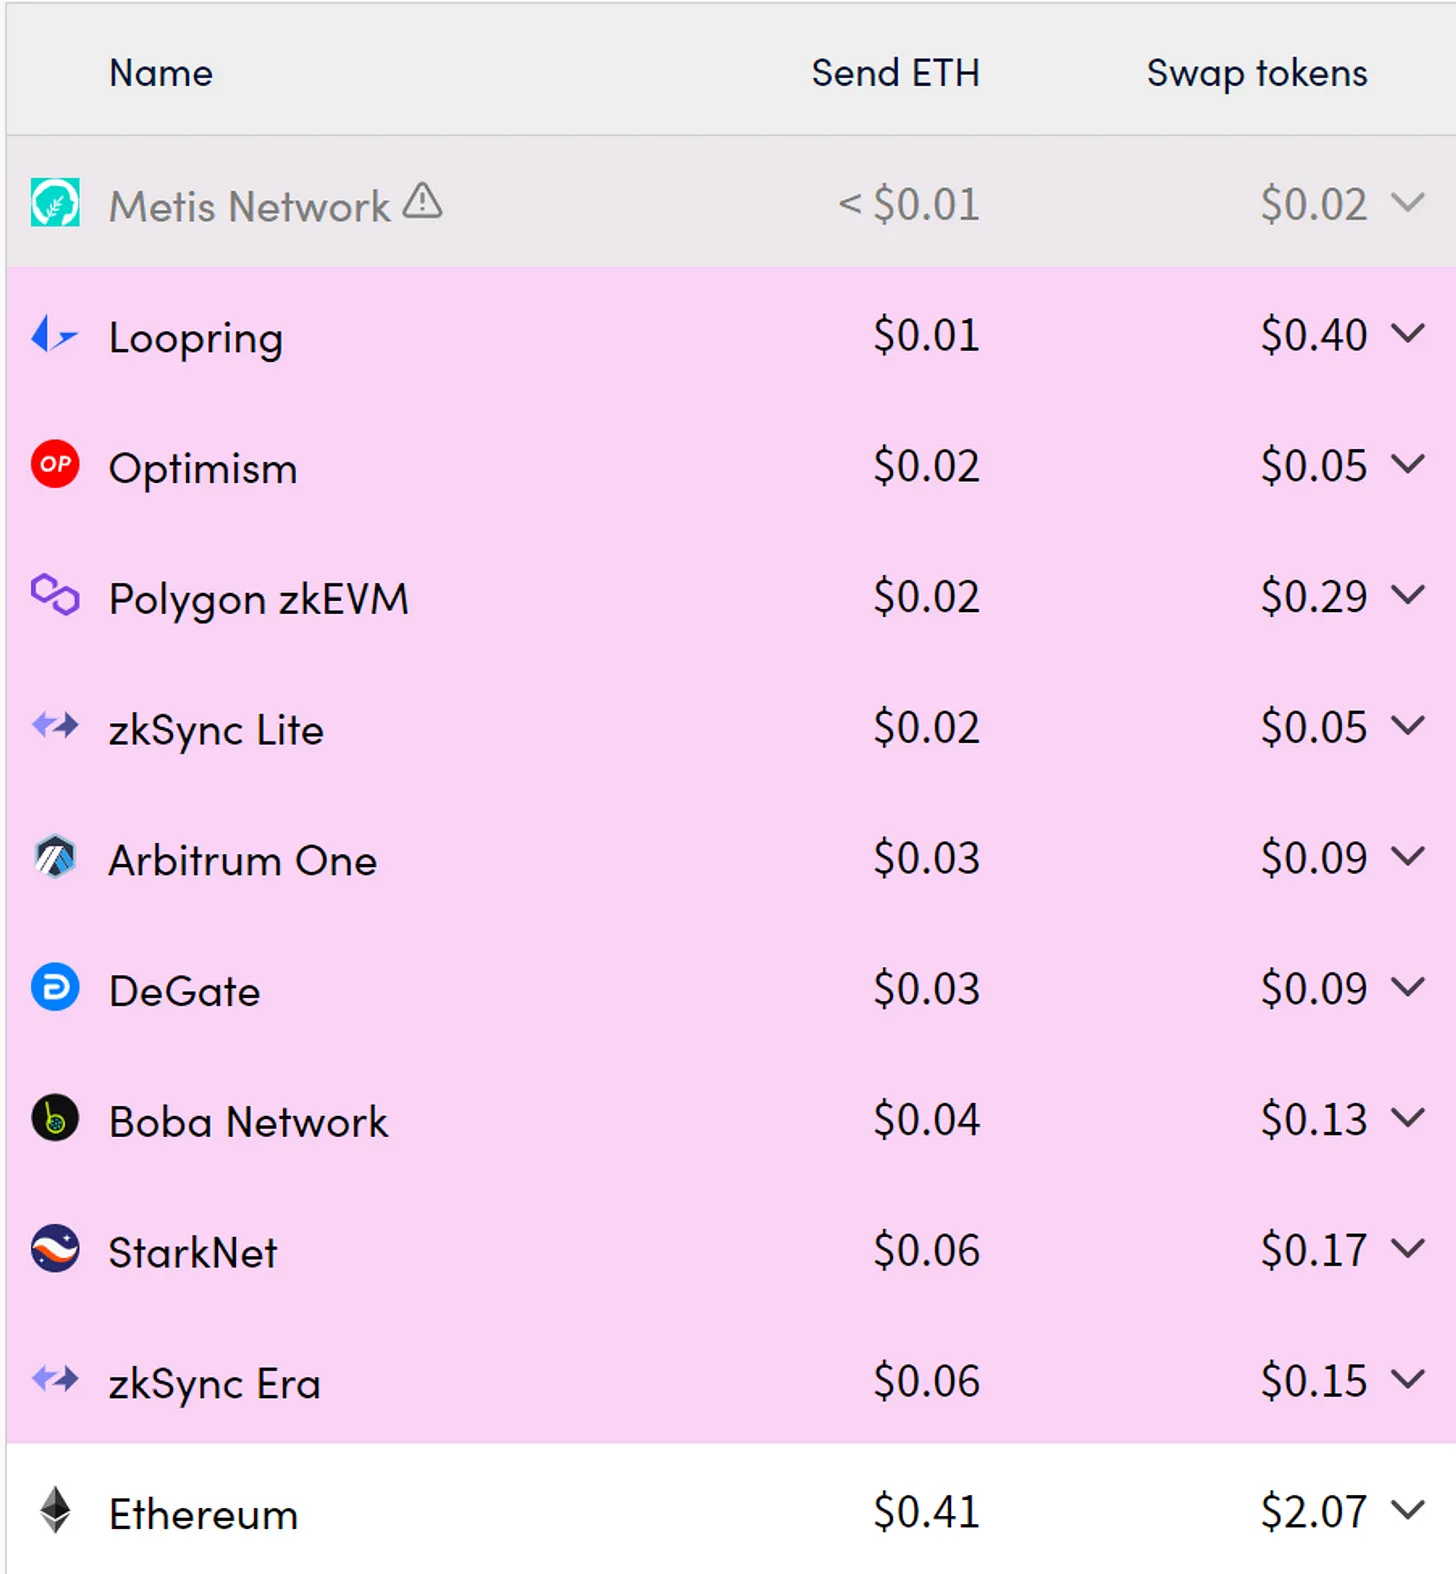
Task: Sort by the Send ETH column header
Action: [x=895, y=73]
